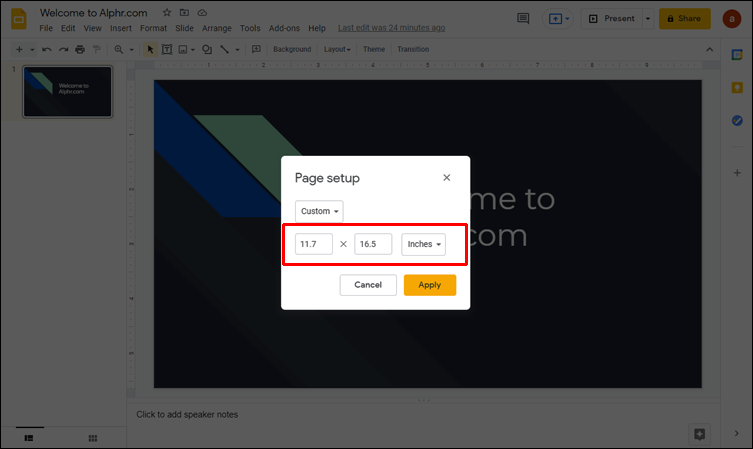Screen dimensions: 753x449
Task: Collapse the menus with up chevron
Action: click(709, 49)
